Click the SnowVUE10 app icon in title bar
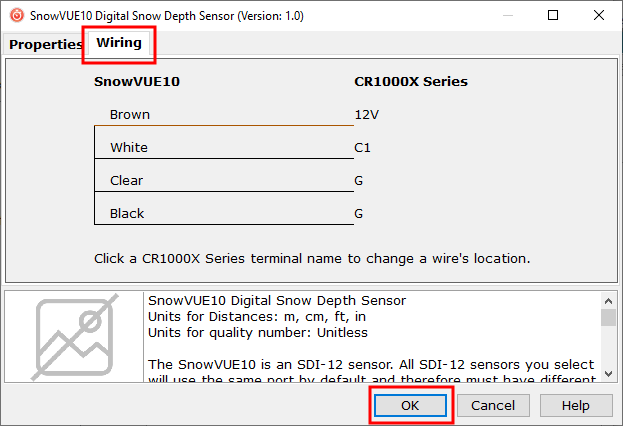The height and width of the screenshot is (426, 623). pyautogui.click(x=15, y=16)
